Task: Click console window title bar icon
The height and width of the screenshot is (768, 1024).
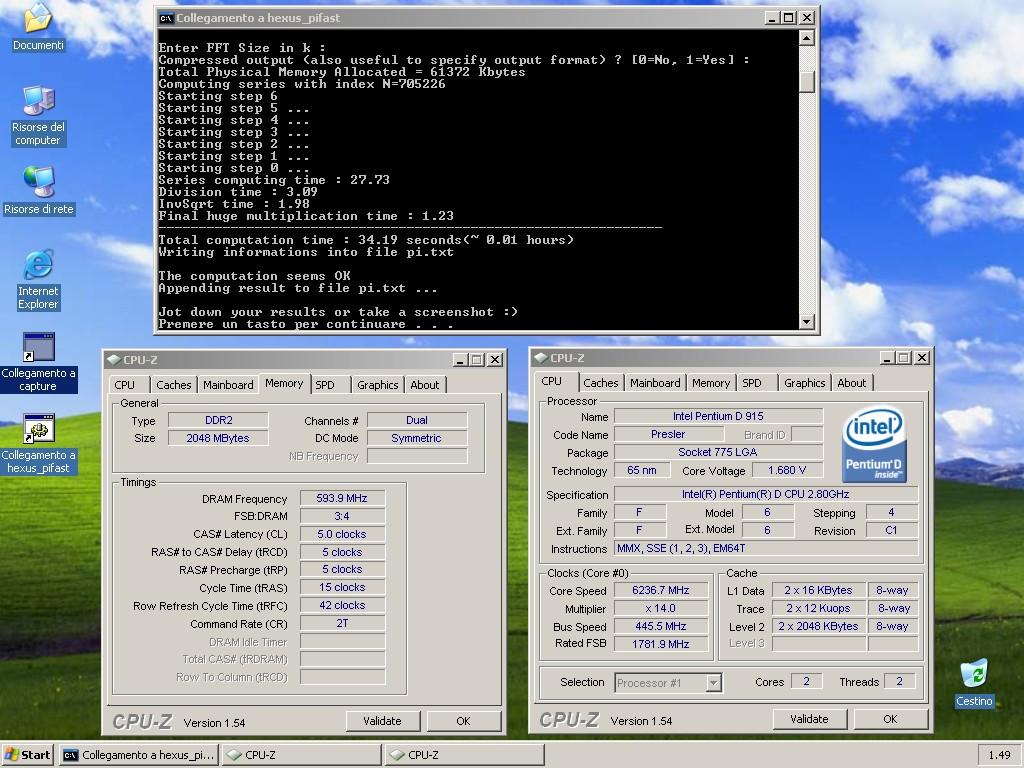Action: click(x=167, y=18)
